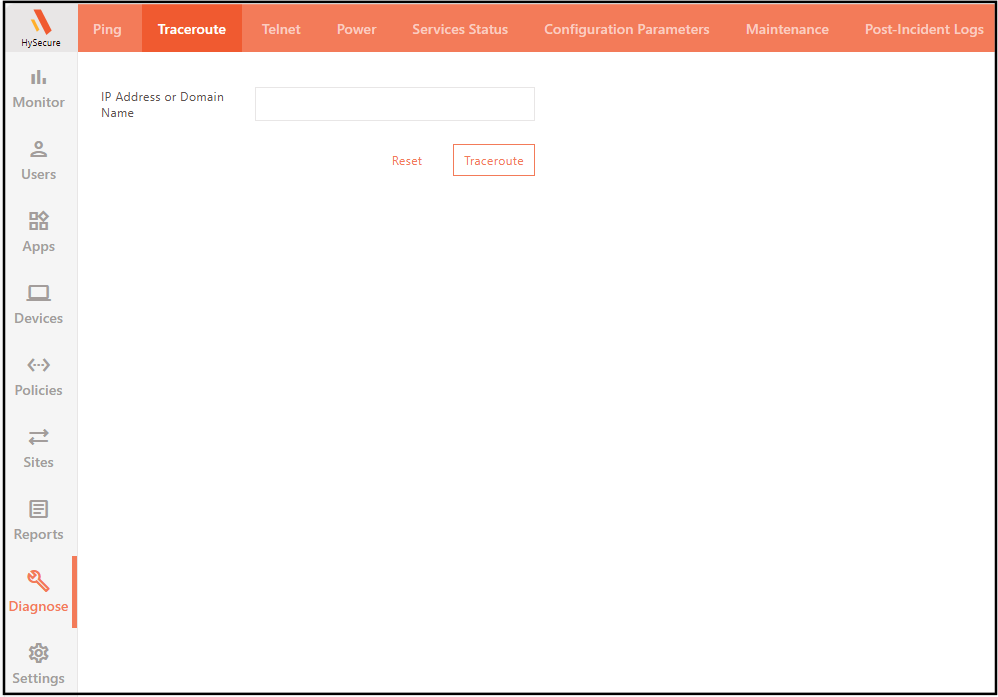Focus the IP Address or Domain Name field
This screenshot has width=998, height=697.
coord(395,104)
